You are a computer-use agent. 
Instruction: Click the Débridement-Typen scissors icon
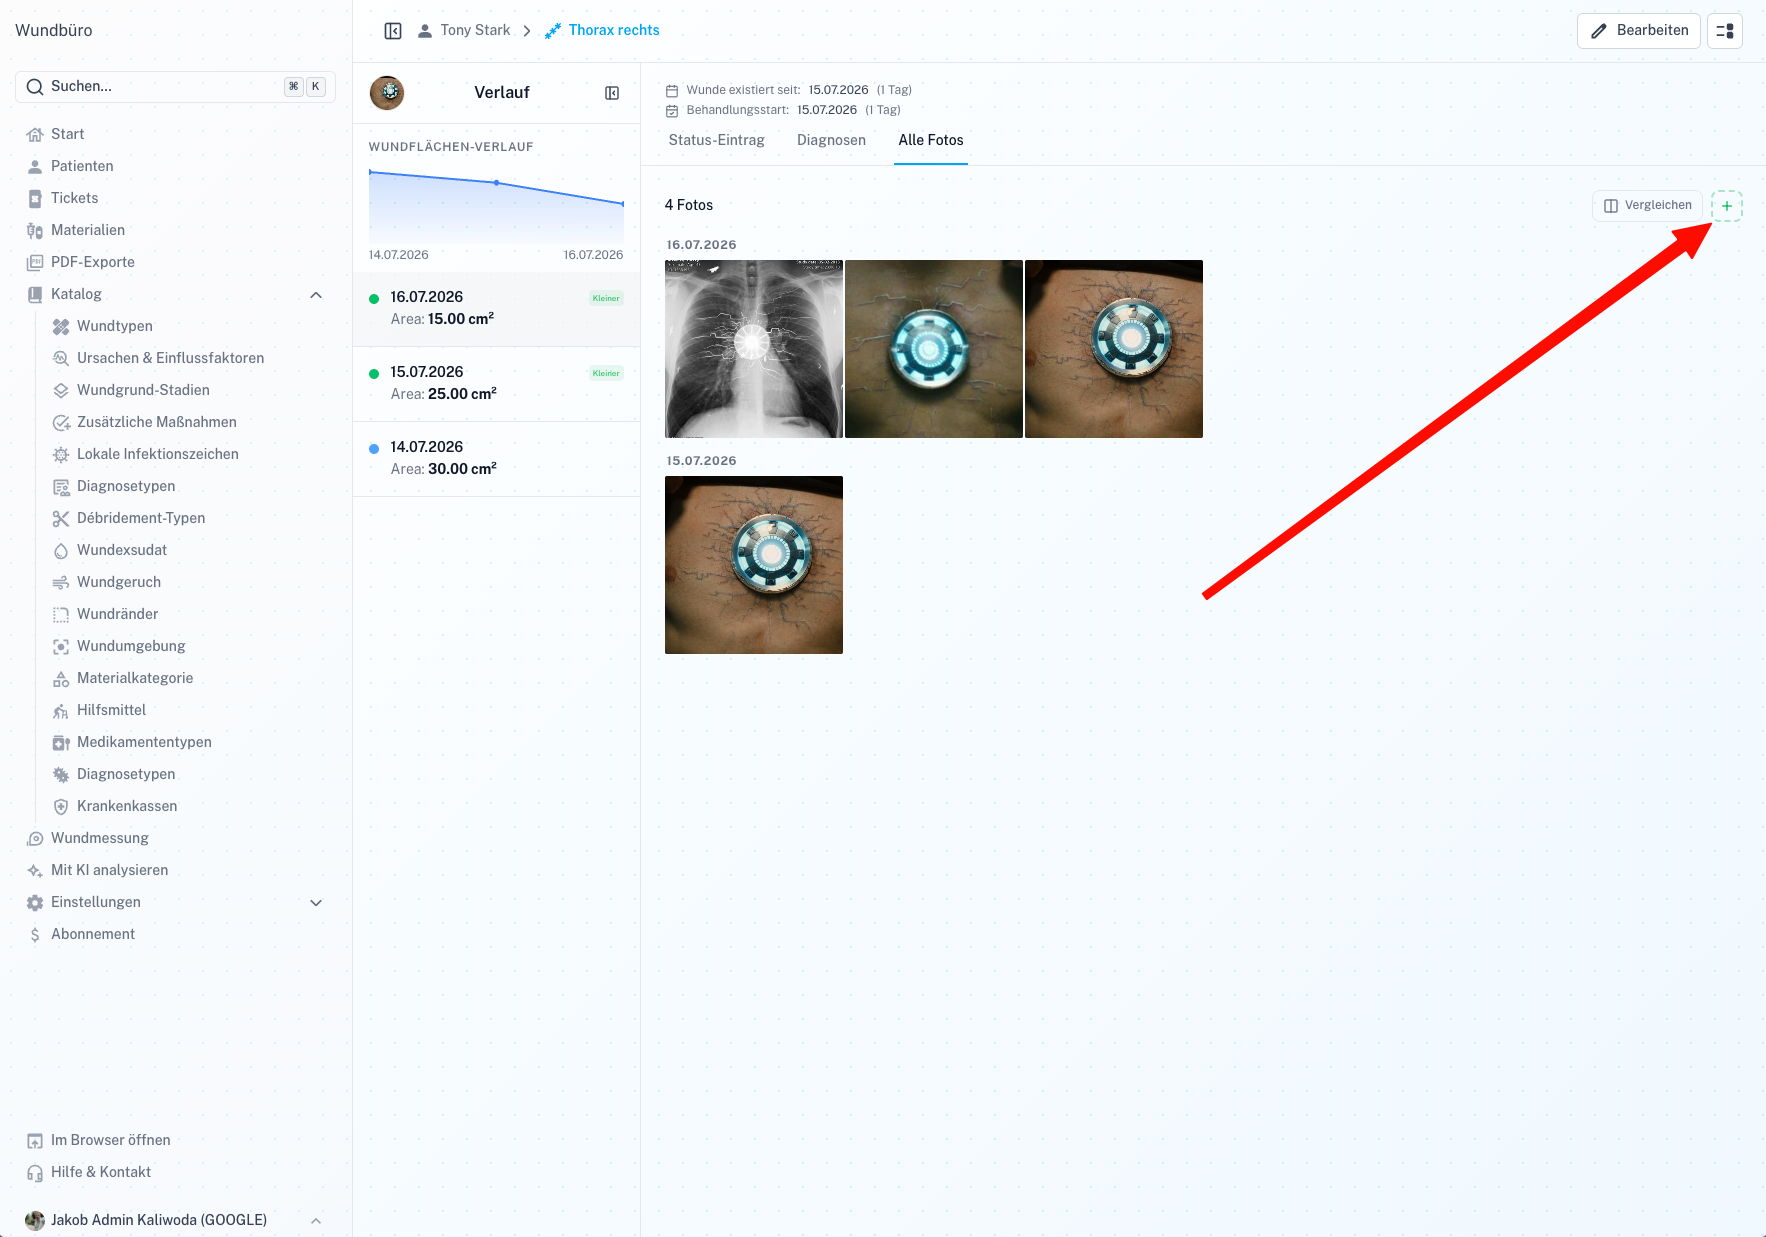(x=61, y=518)
